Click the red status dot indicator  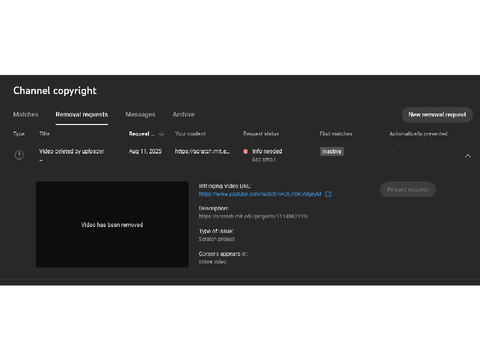tap(246, 151)
